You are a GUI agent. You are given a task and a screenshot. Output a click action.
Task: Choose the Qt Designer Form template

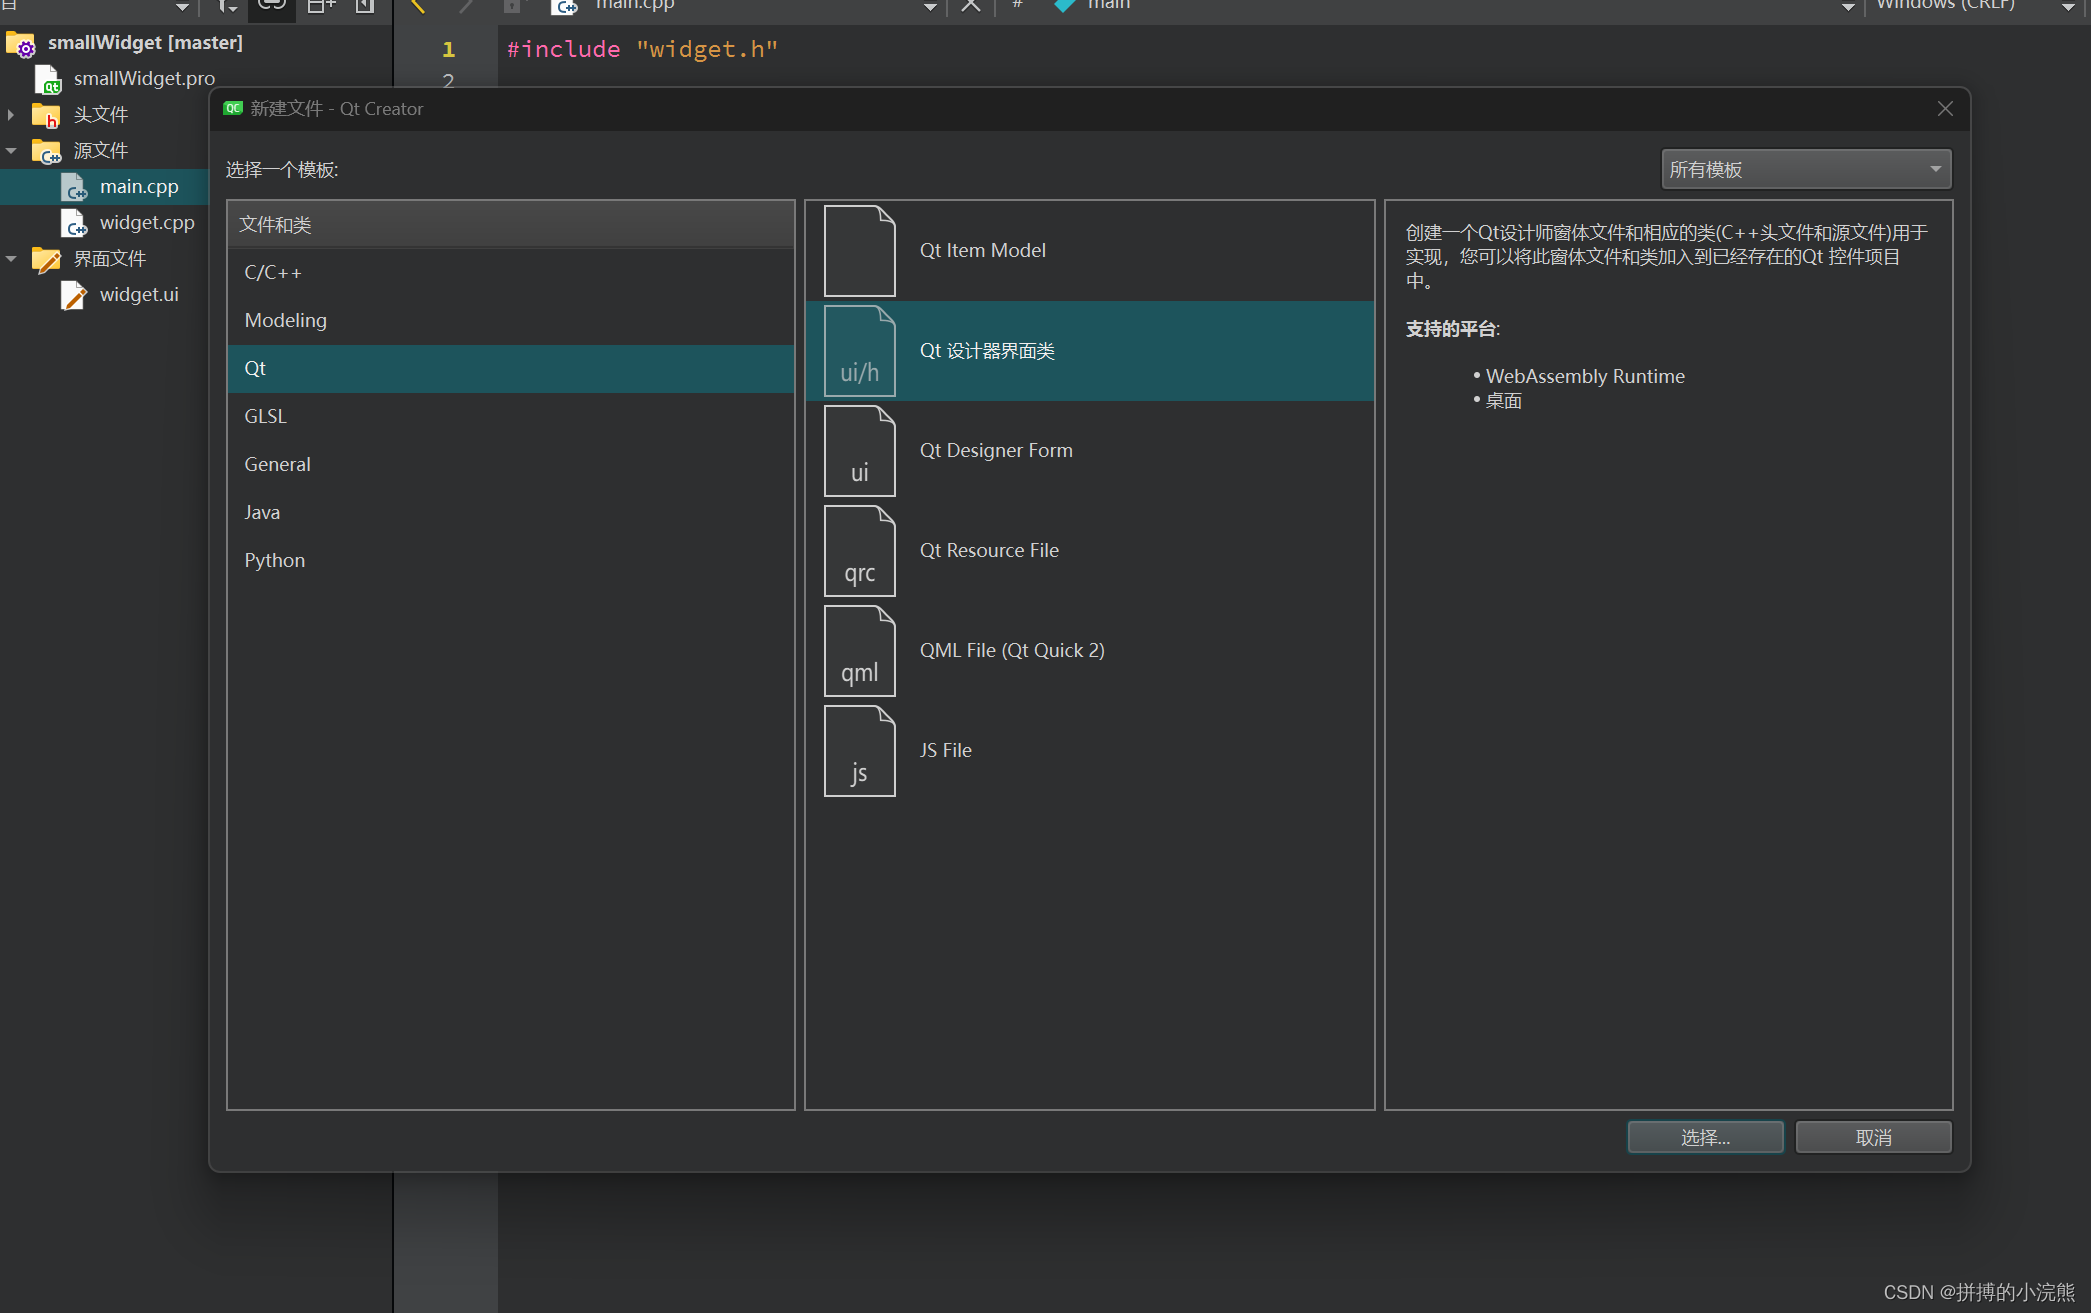click(x=1090, y=451)
